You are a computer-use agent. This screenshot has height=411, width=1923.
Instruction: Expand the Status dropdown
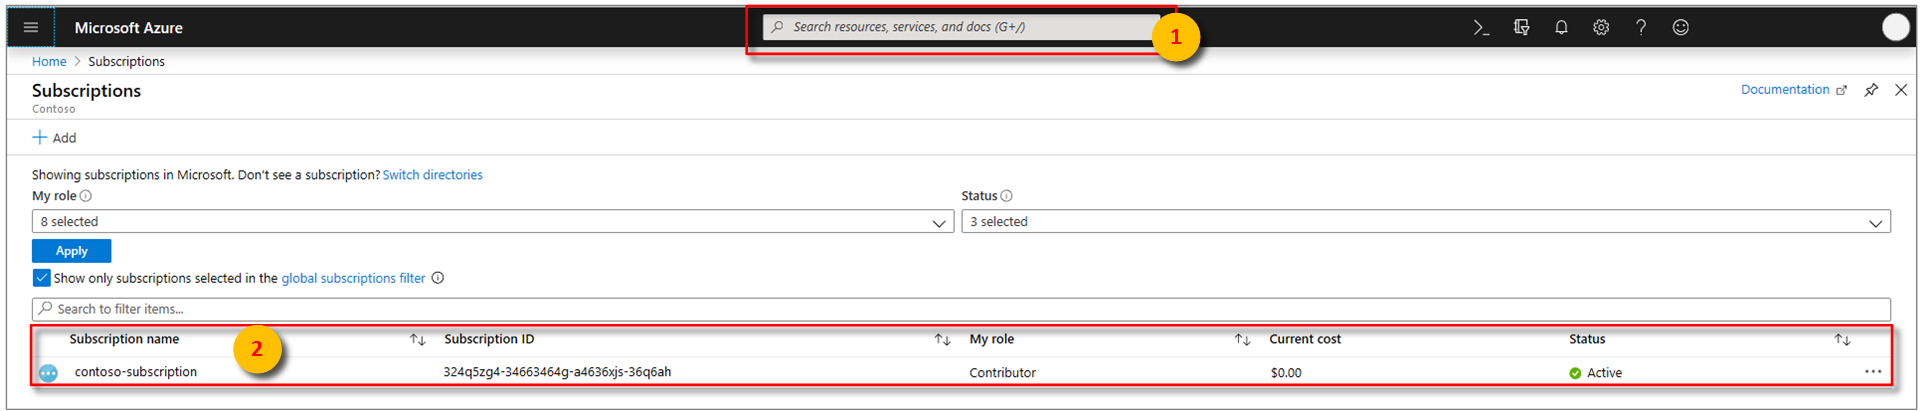coord(1426,222)
